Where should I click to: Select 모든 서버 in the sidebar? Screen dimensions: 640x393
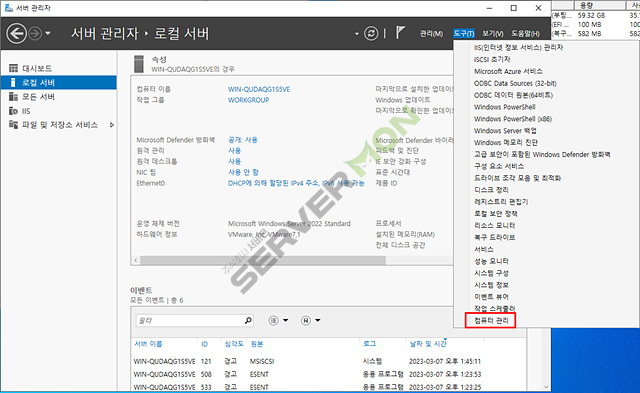pos(59,97)
